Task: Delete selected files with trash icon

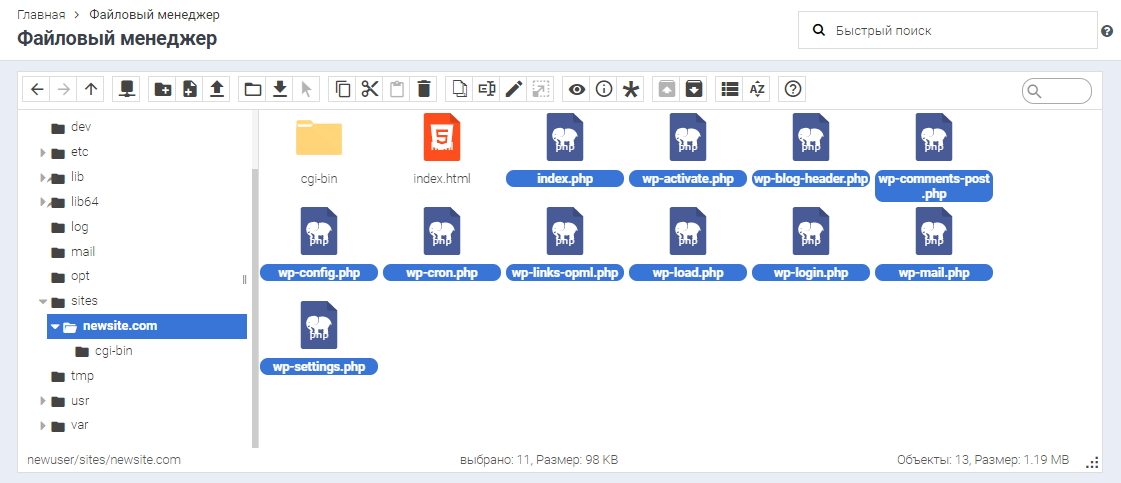Action: (x=424, y=89)
